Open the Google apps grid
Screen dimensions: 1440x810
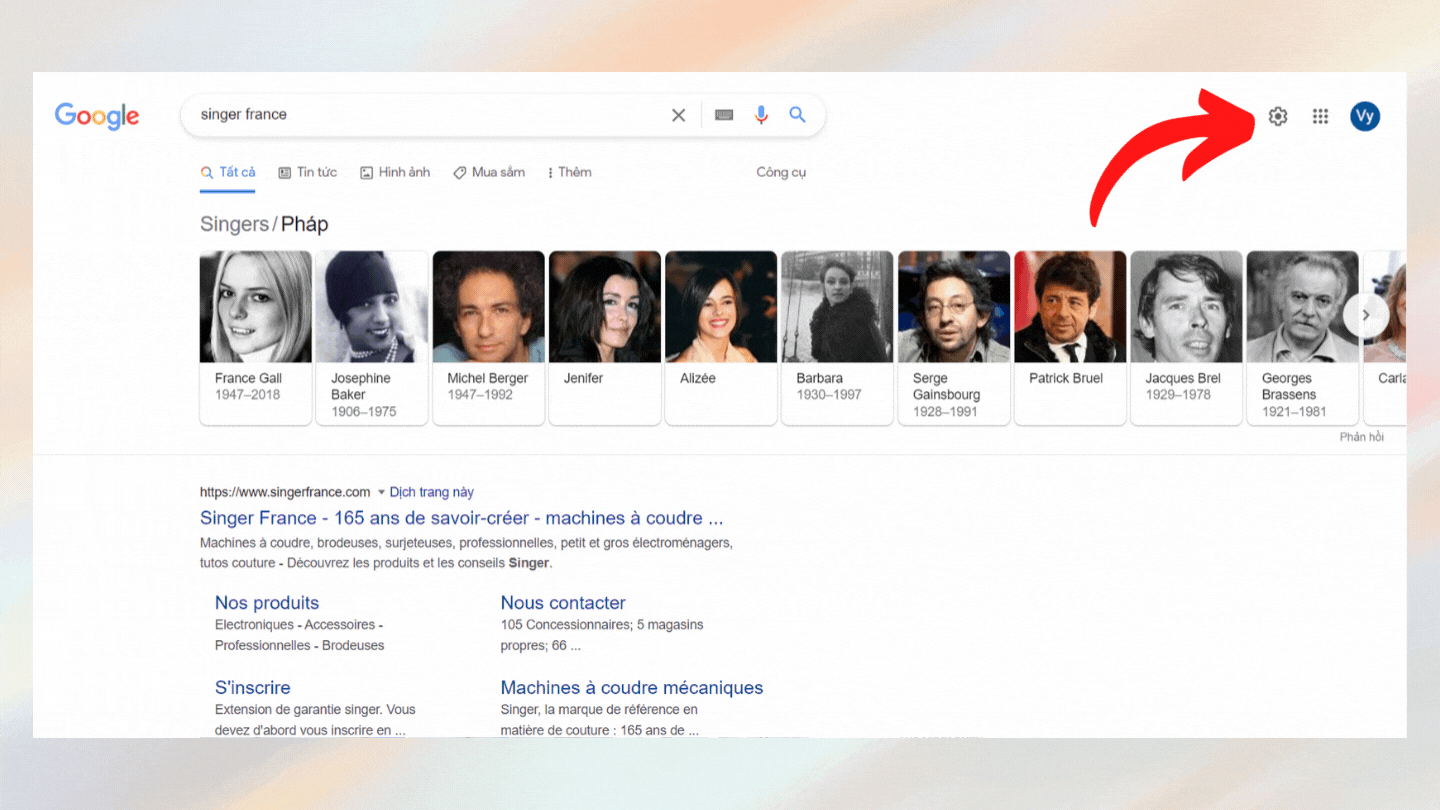point(1320,116)
